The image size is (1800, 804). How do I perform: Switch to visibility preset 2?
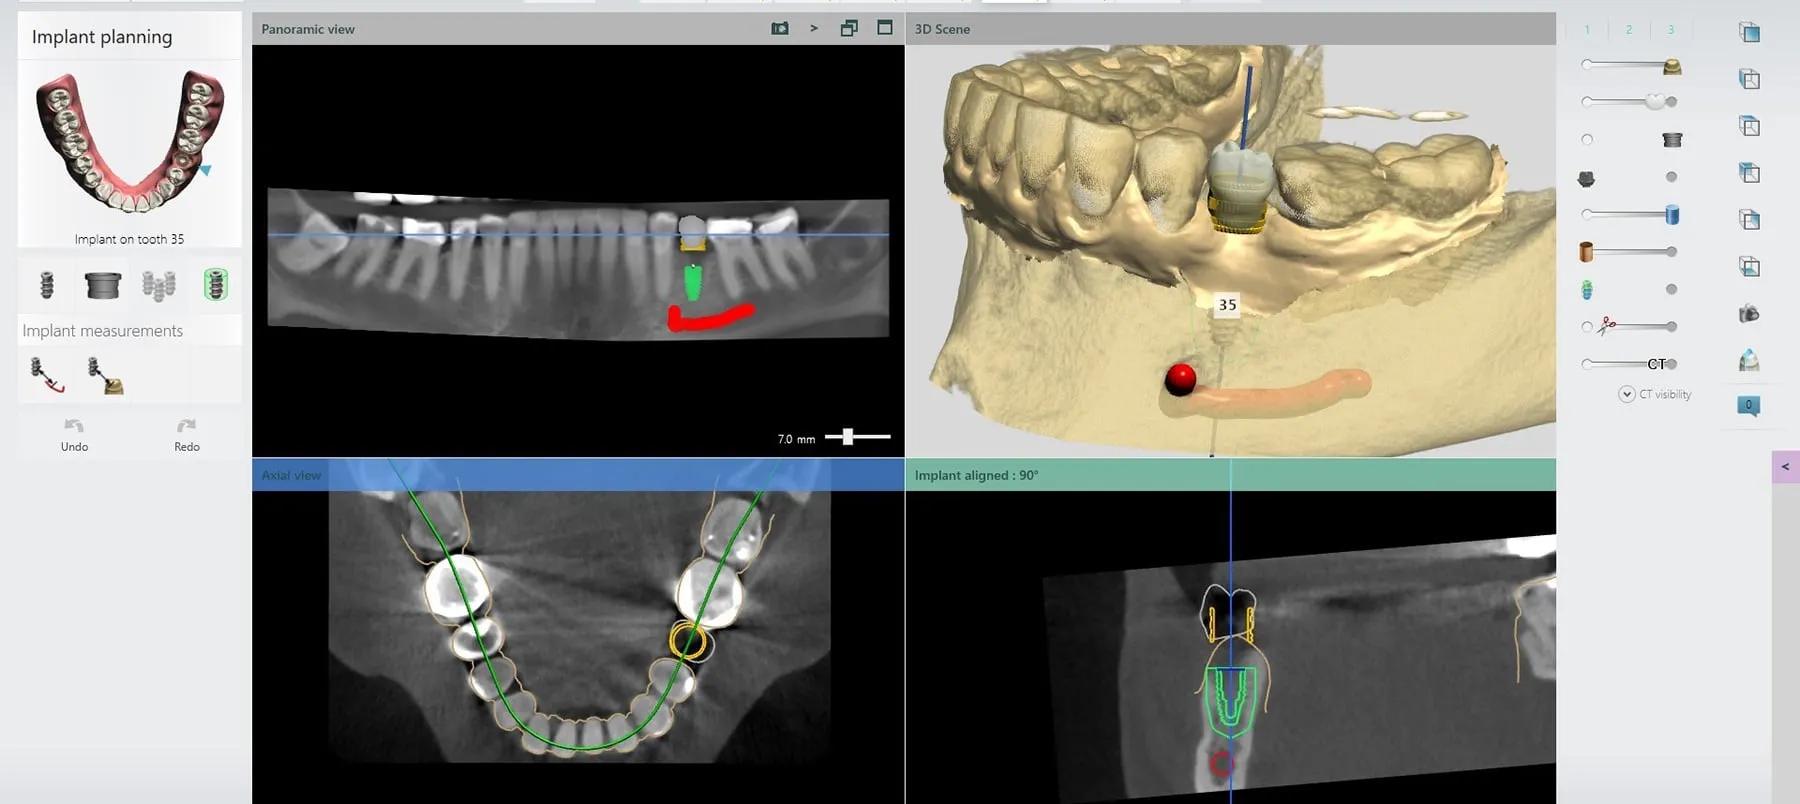(1629, 30)
